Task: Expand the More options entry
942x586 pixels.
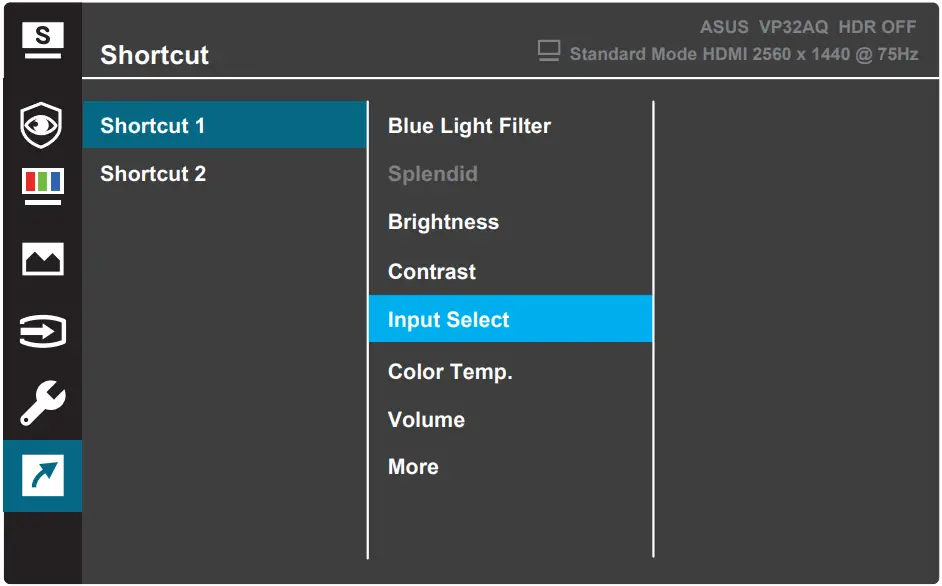Action: tap(413, 466)
